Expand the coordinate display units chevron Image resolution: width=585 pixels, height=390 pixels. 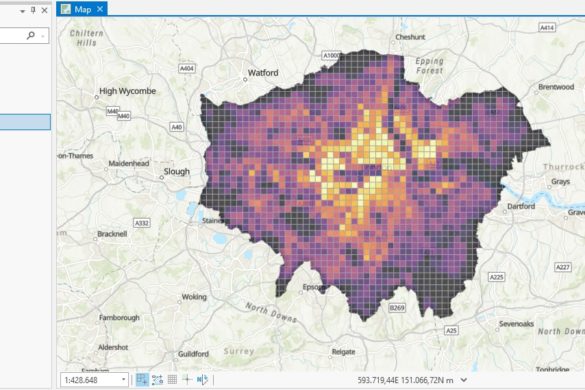pyautogui.click(x=464, y=380)
